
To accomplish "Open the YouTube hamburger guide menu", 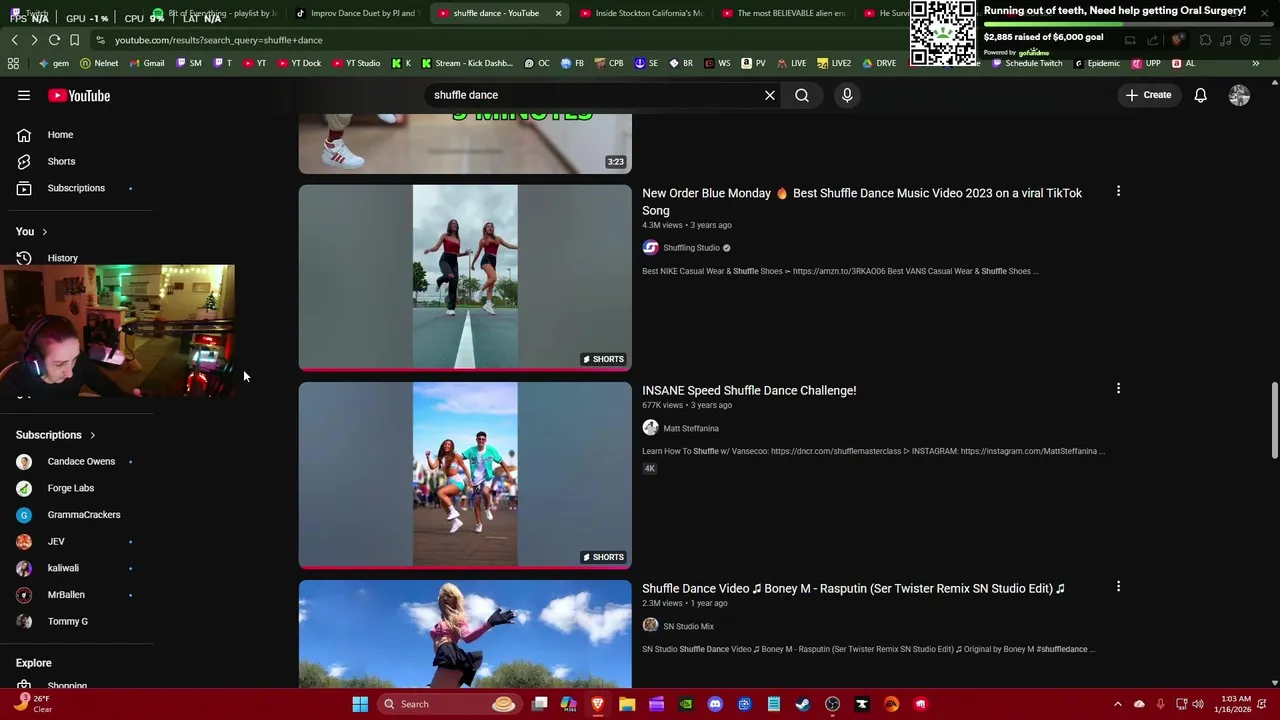I will tap(24, 95).
